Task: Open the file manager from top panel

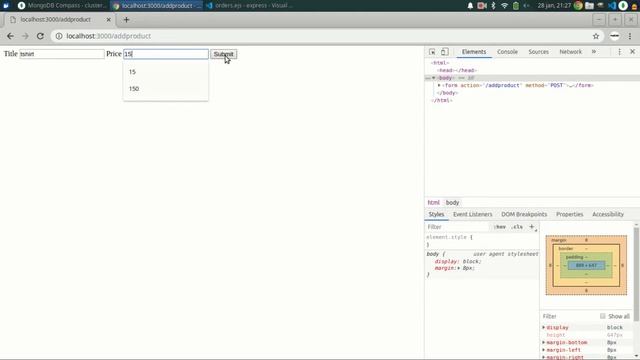Action: [589, 6]
